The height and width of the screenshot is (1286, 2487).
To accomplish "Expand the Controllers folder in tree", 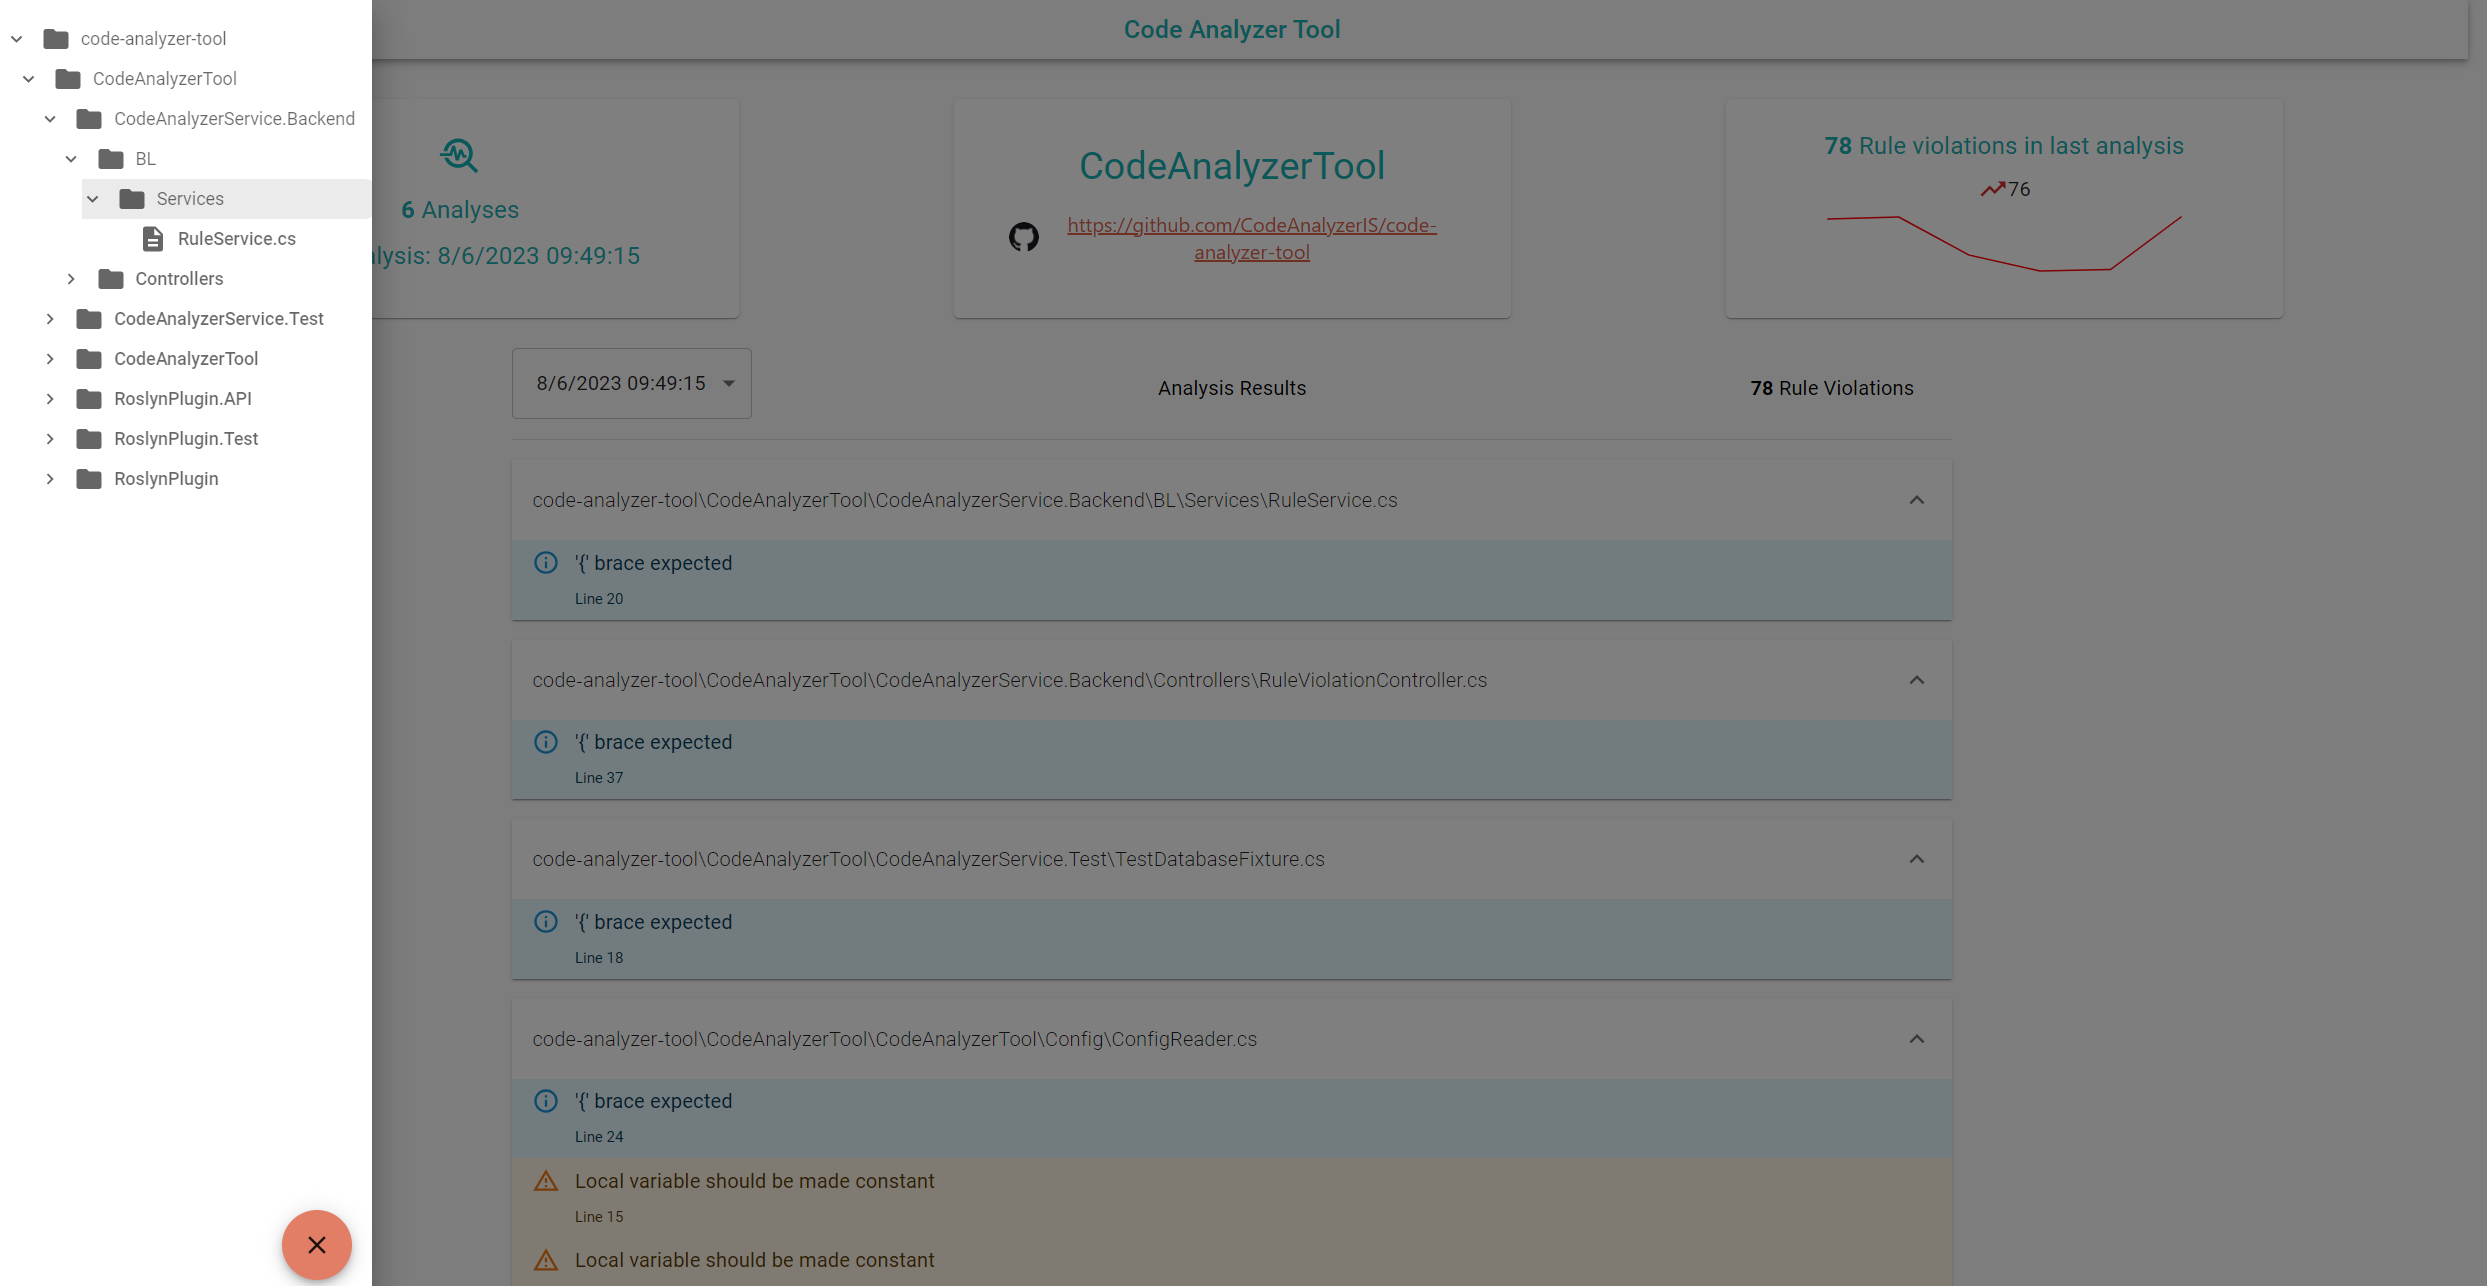I will coord(71,279).
